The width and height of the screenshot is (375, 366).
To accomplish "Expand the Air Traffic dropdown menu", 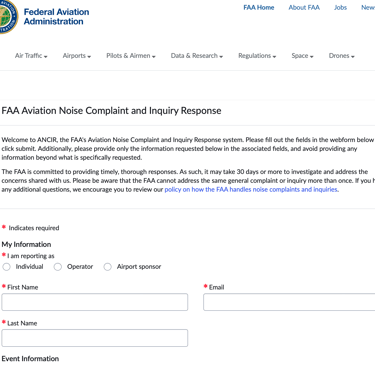I will tap(31, 56).
